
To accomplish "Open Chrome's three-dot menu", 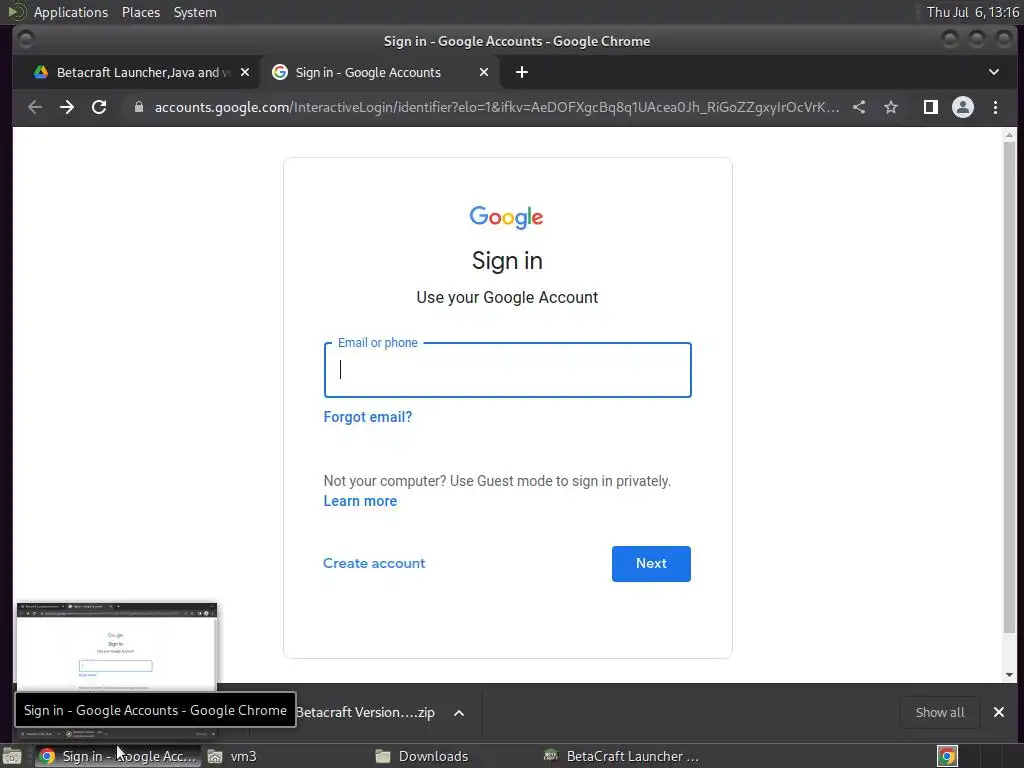I will coord(995,107).
